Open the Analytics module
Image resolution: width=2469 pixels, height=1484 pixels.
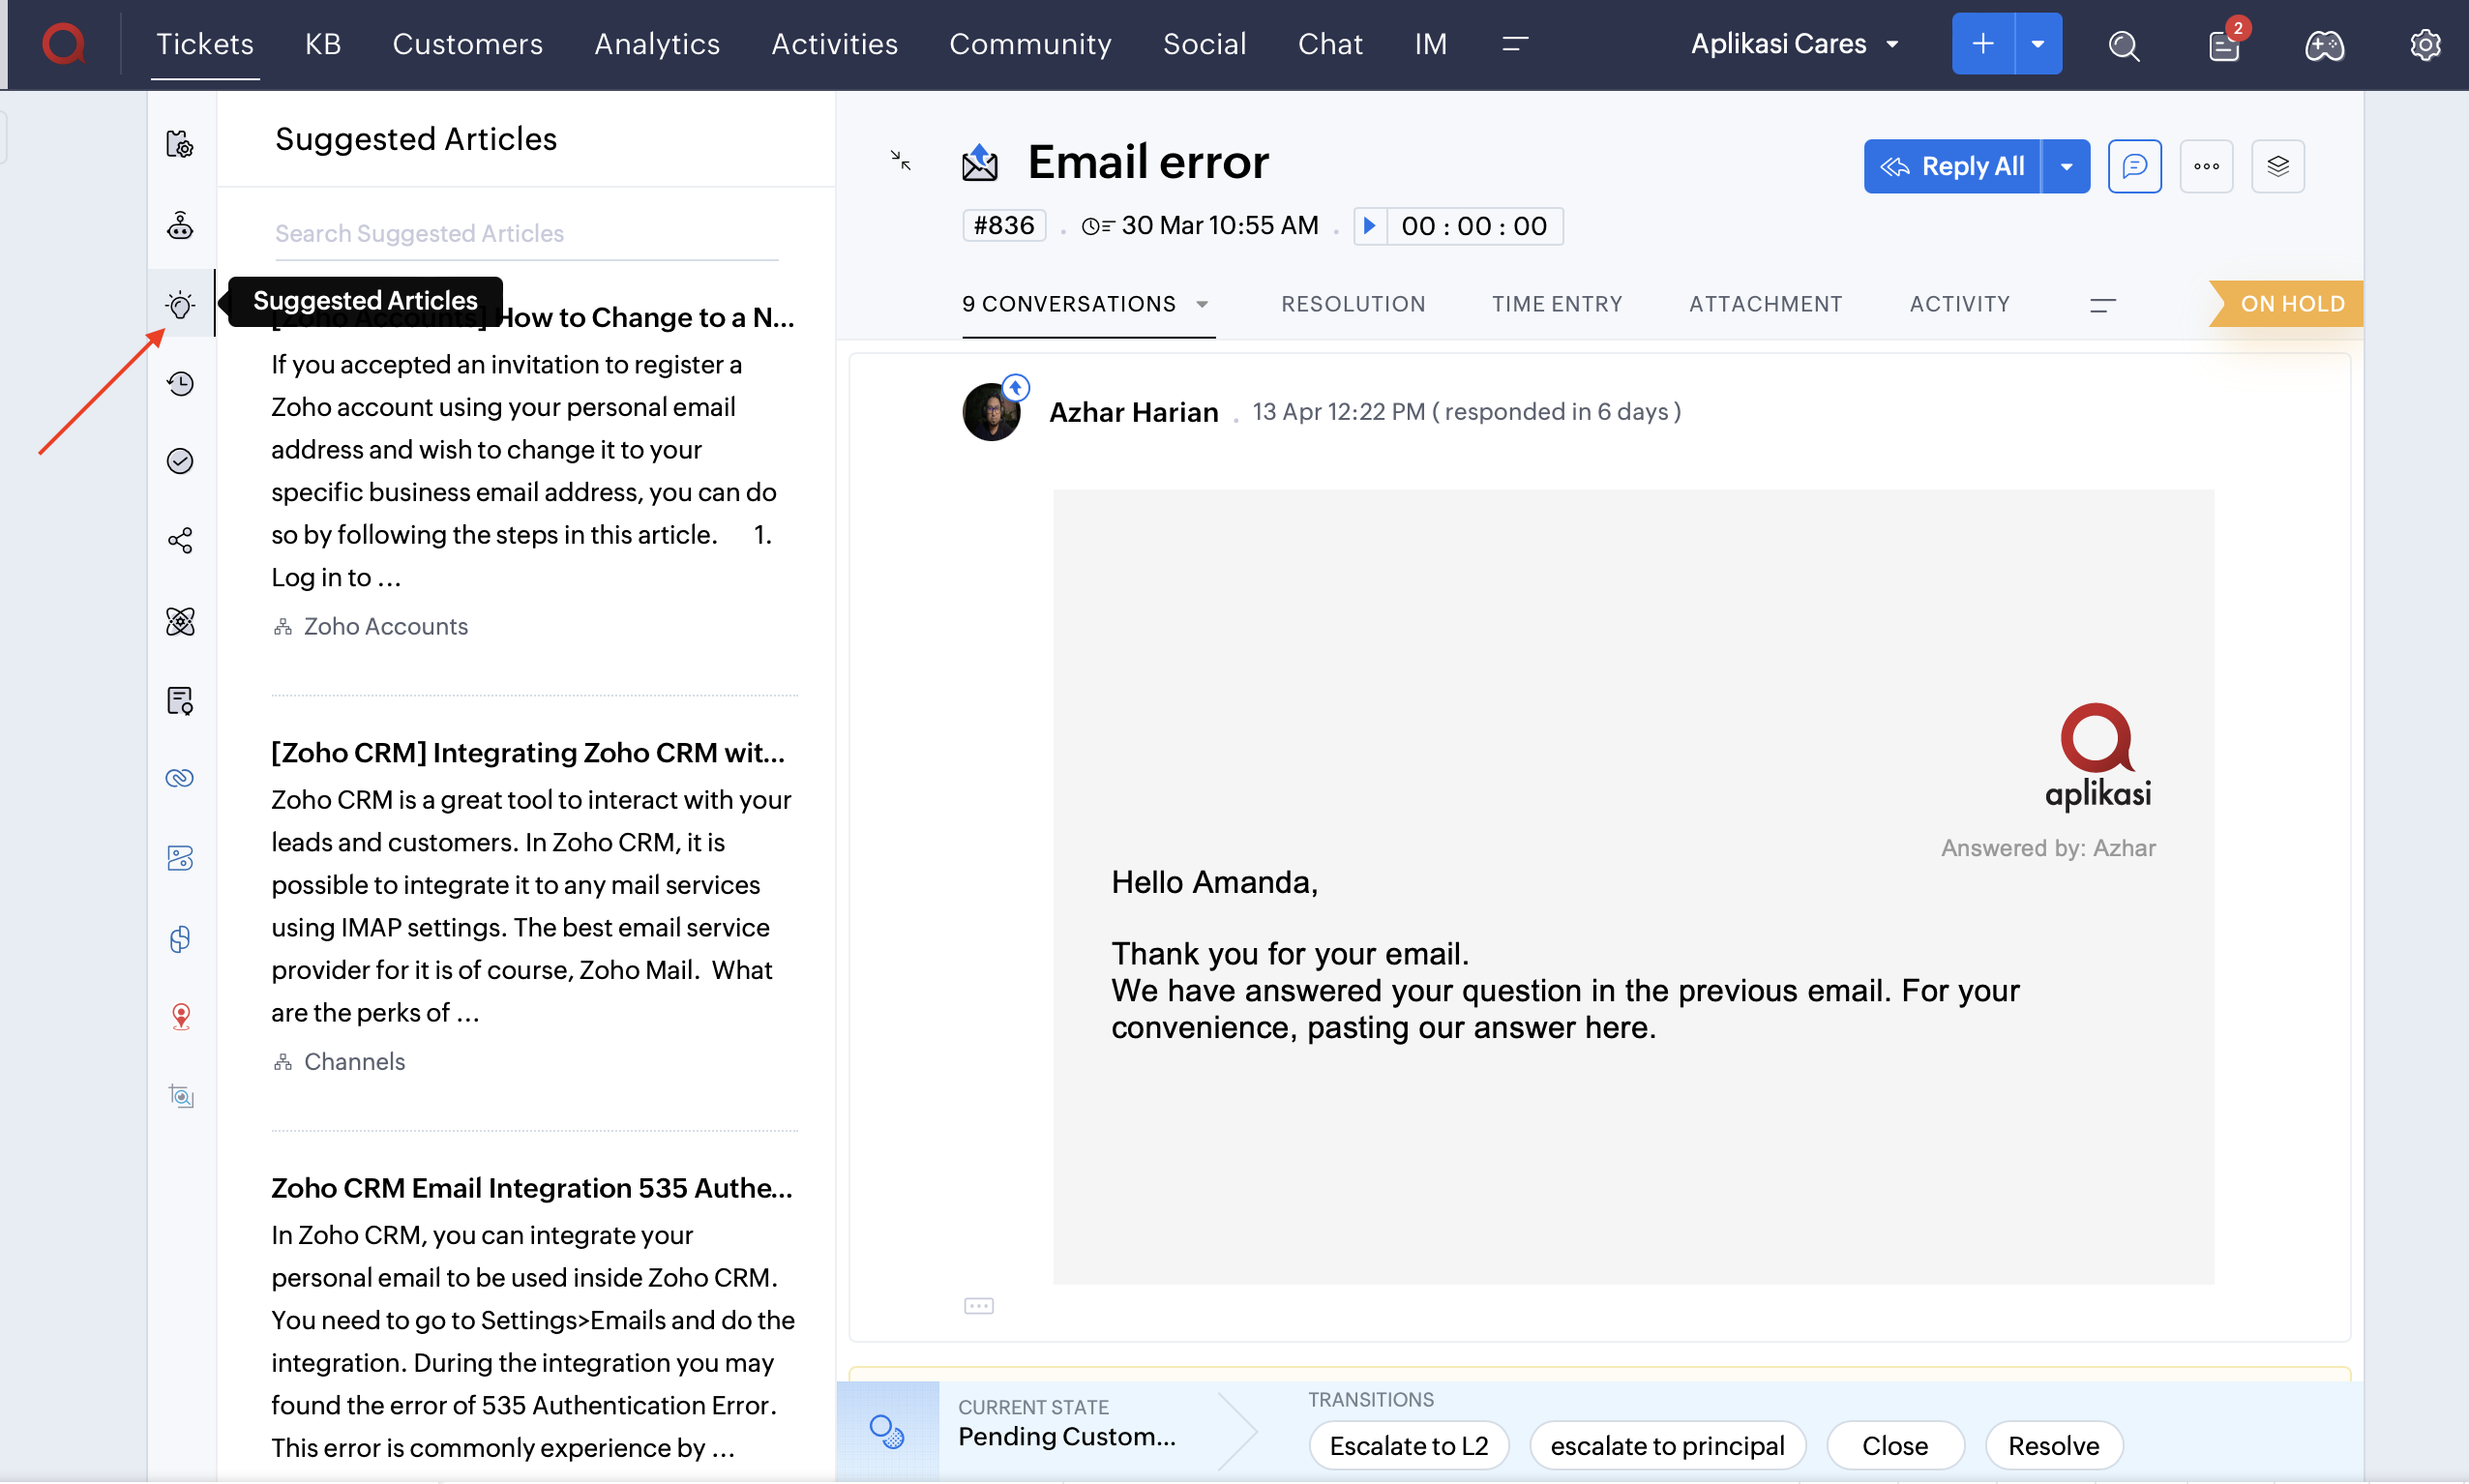coord(657,44)
